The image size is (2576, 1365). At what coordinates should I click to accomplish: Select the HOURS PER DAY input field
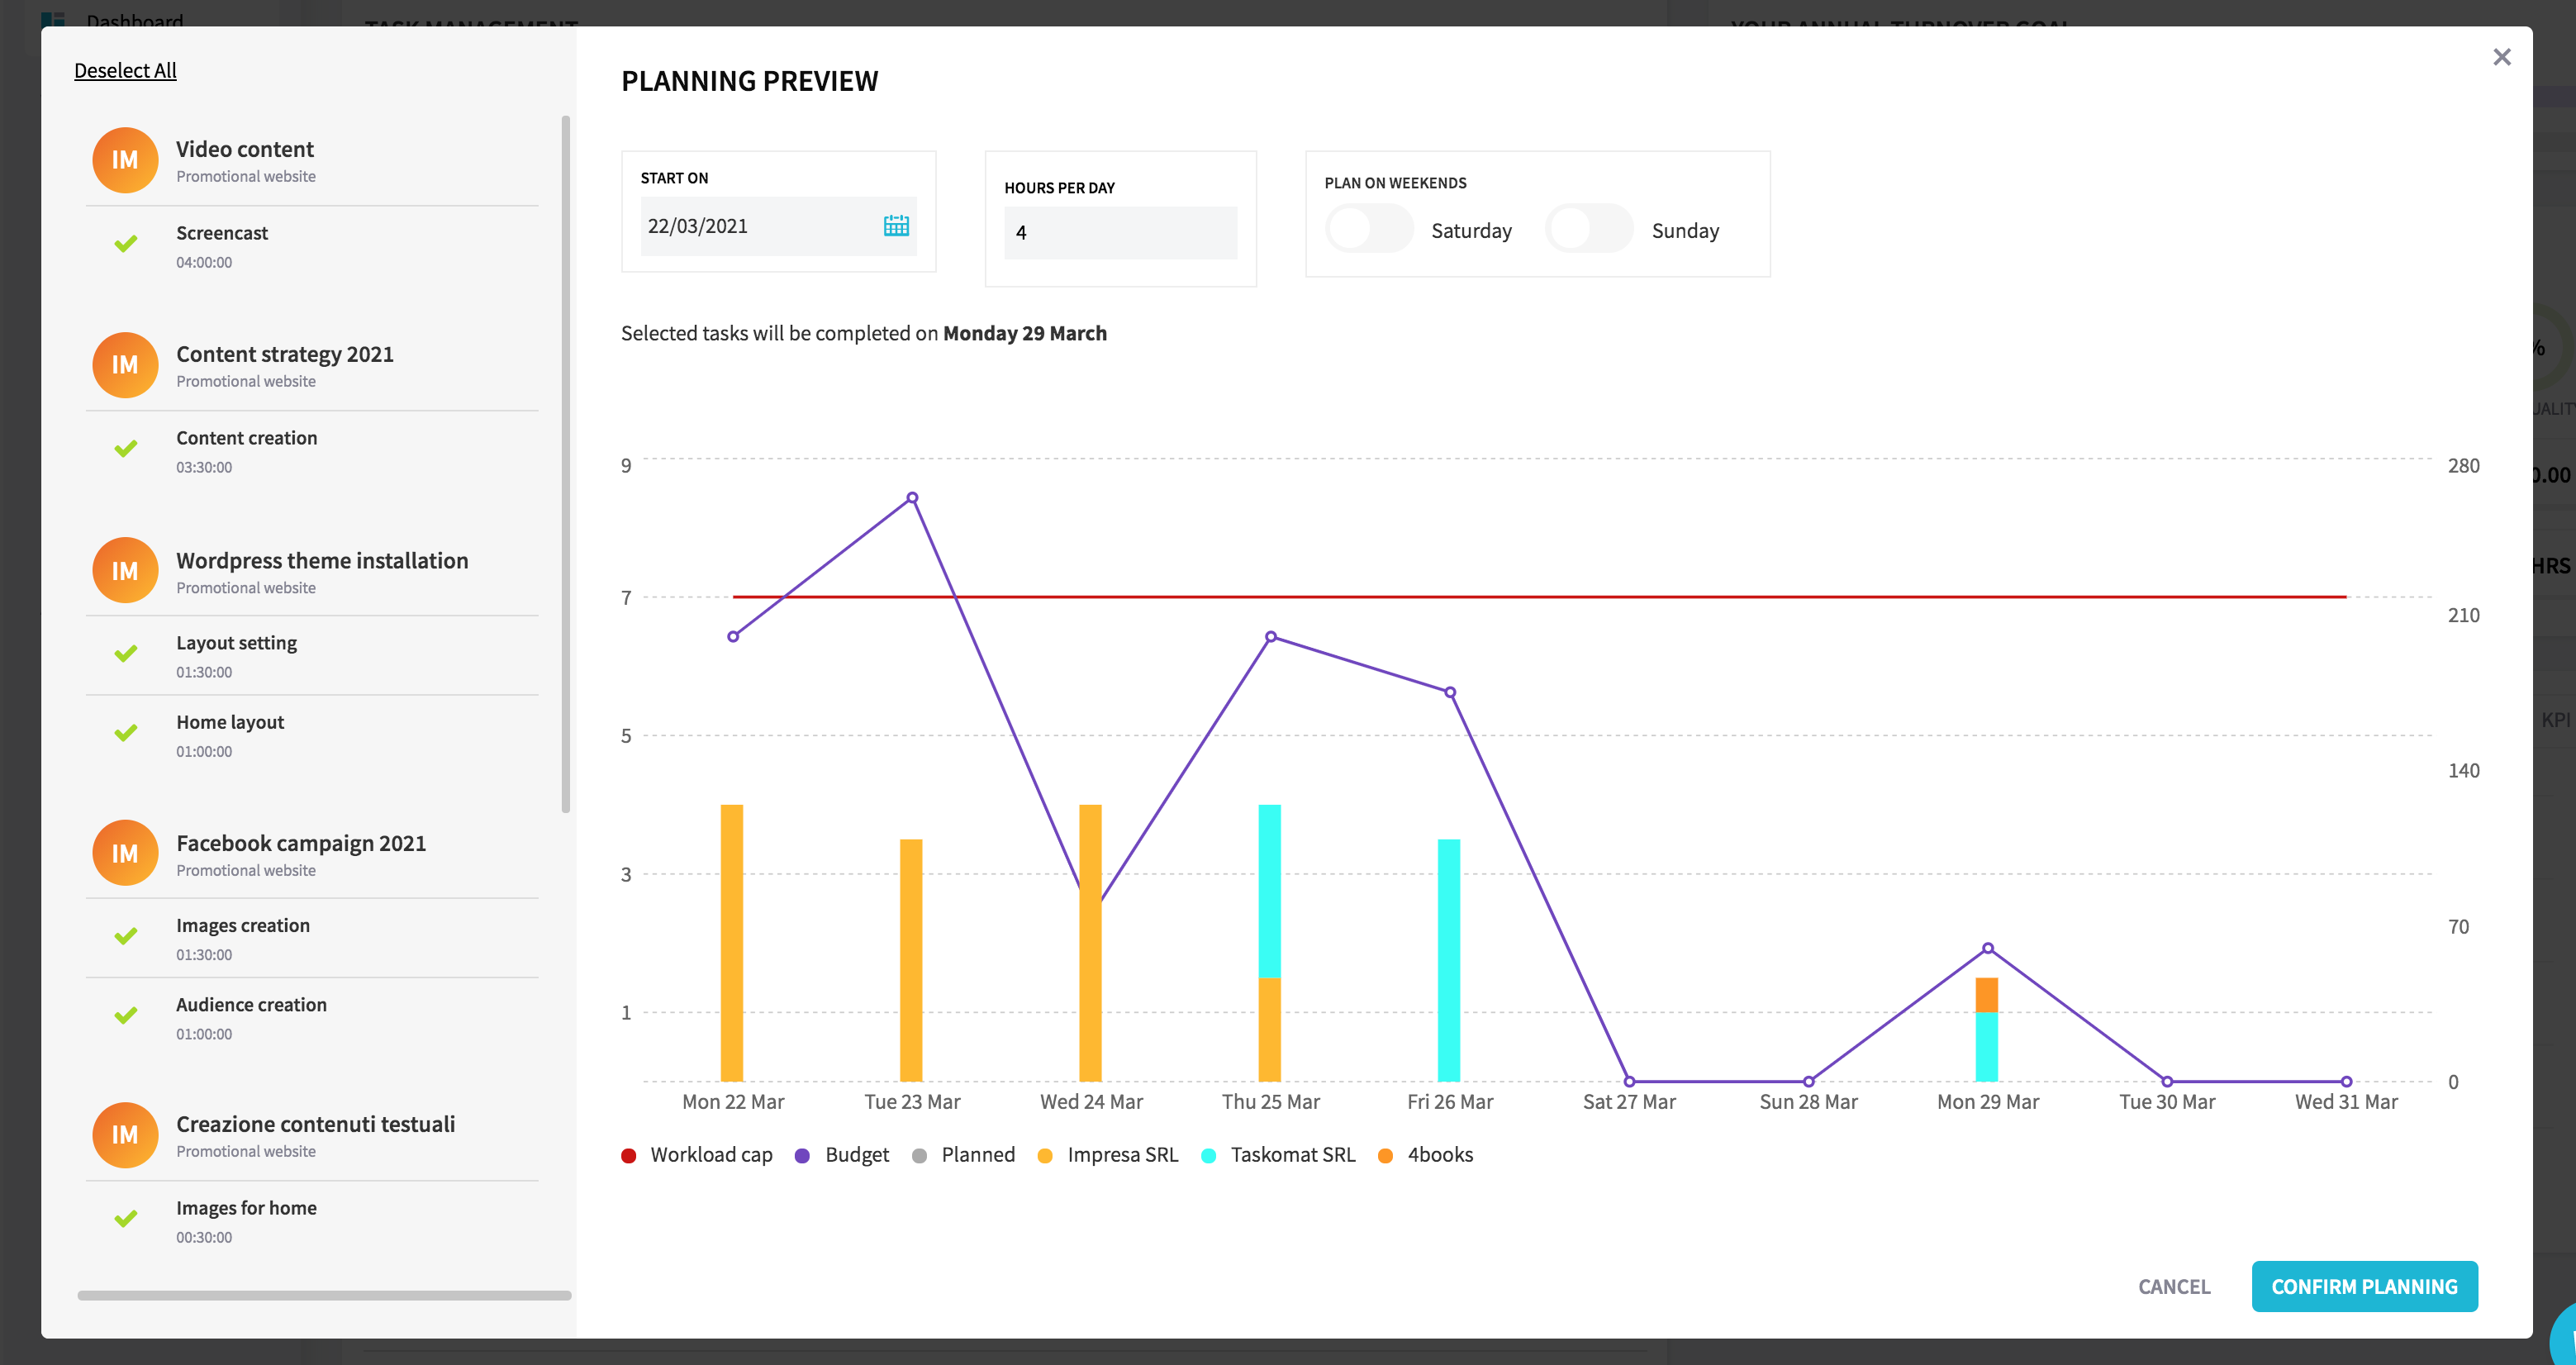(1121, 230)
